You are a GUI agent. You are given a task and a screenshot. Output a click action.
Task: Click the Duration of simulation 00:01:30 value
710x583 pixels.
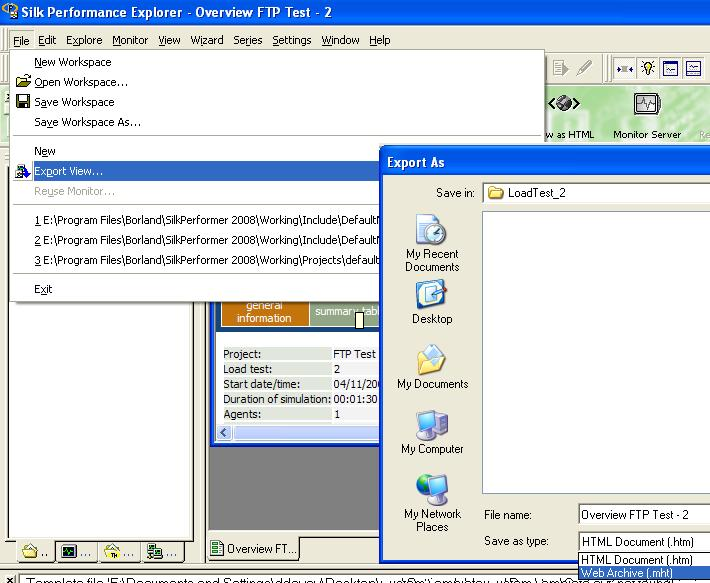pyautogui.click(x=355, y=399)
